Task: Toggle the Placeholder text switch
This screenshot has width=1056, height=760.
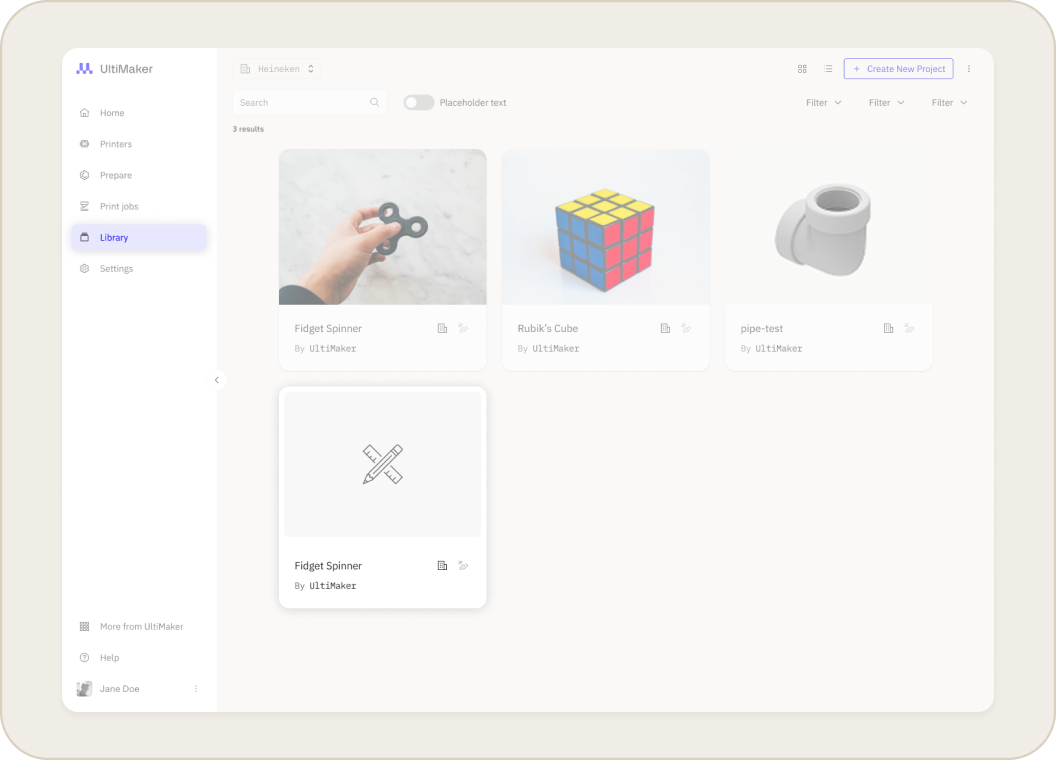Action: 419,102
